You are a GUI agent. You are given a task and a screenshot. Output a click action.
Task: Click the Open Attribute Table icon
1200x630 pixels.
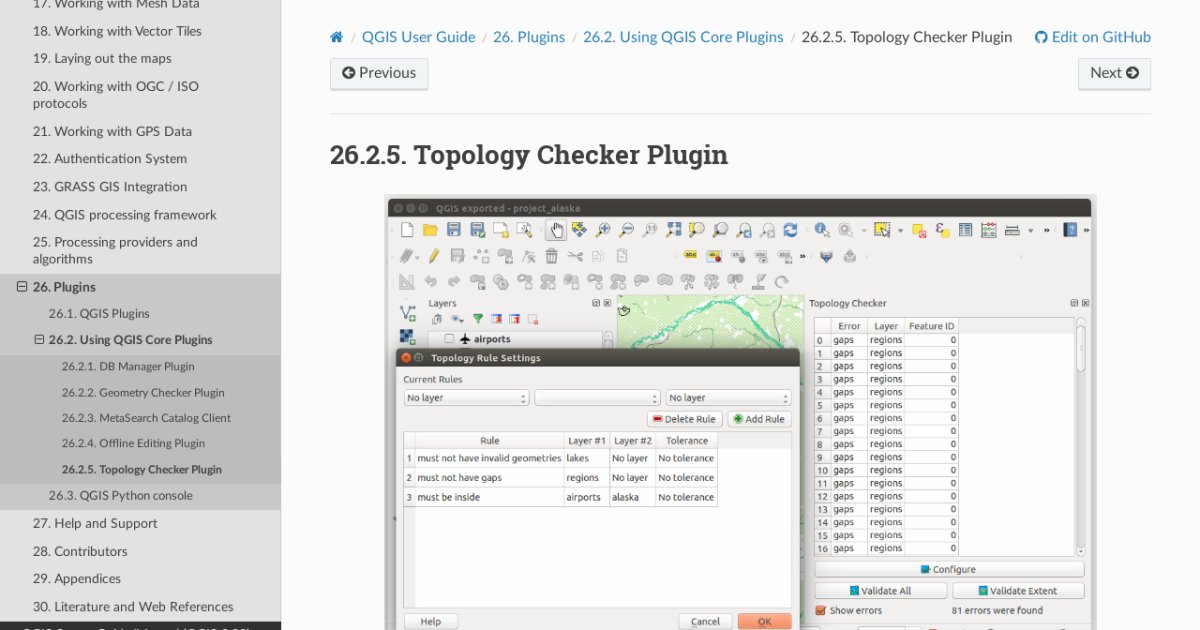point(965,230)
